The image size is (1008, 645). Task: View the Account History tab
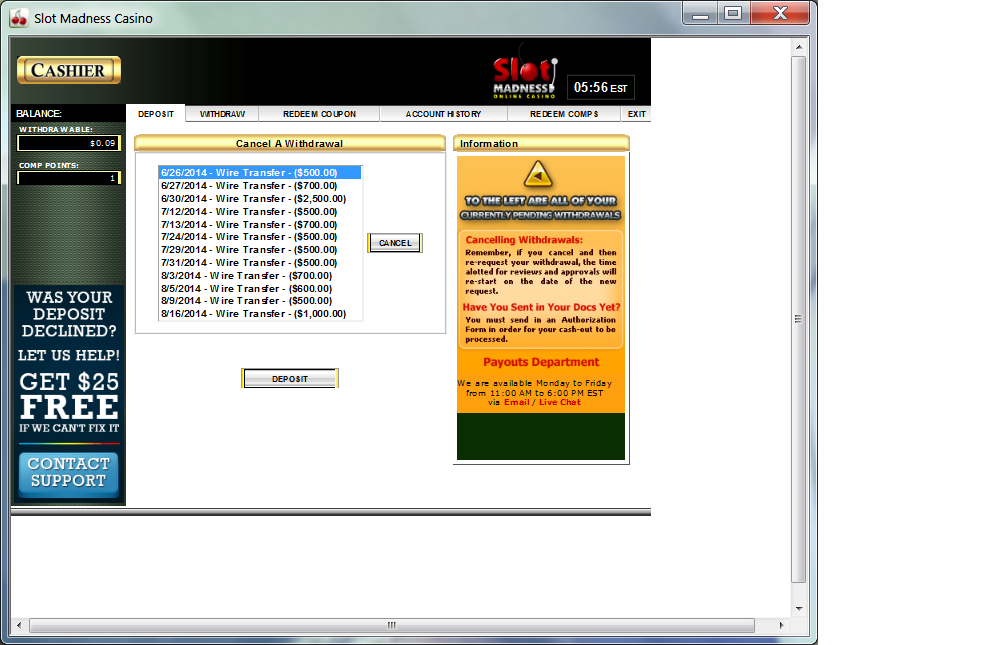(x=443, y=114)
